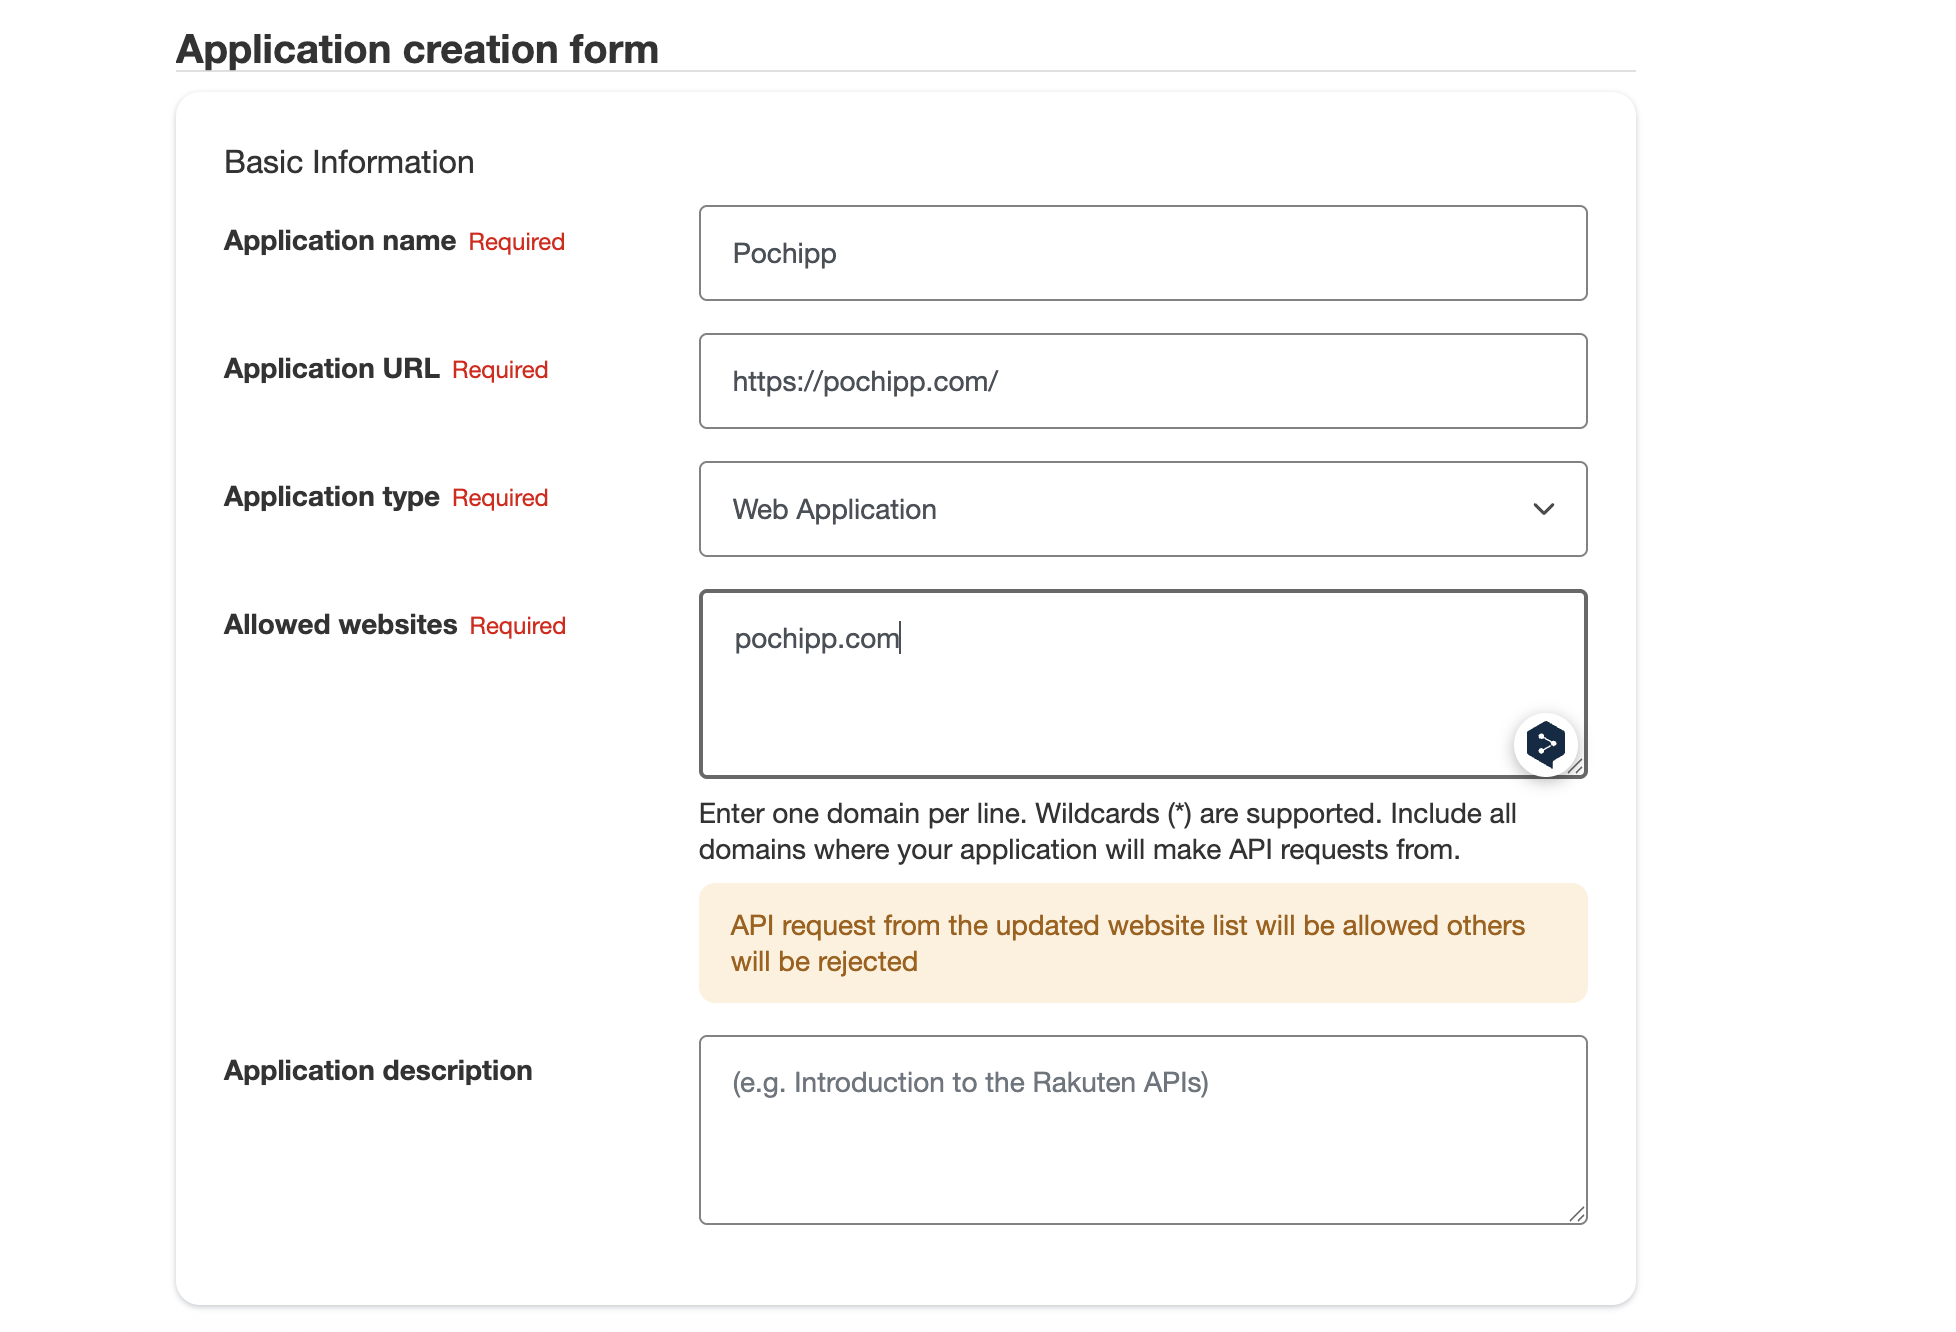The width and height of the screenshot is (1956, 1332).
Task: Click the "Application URL" label
Action: [x=331, y=369]
